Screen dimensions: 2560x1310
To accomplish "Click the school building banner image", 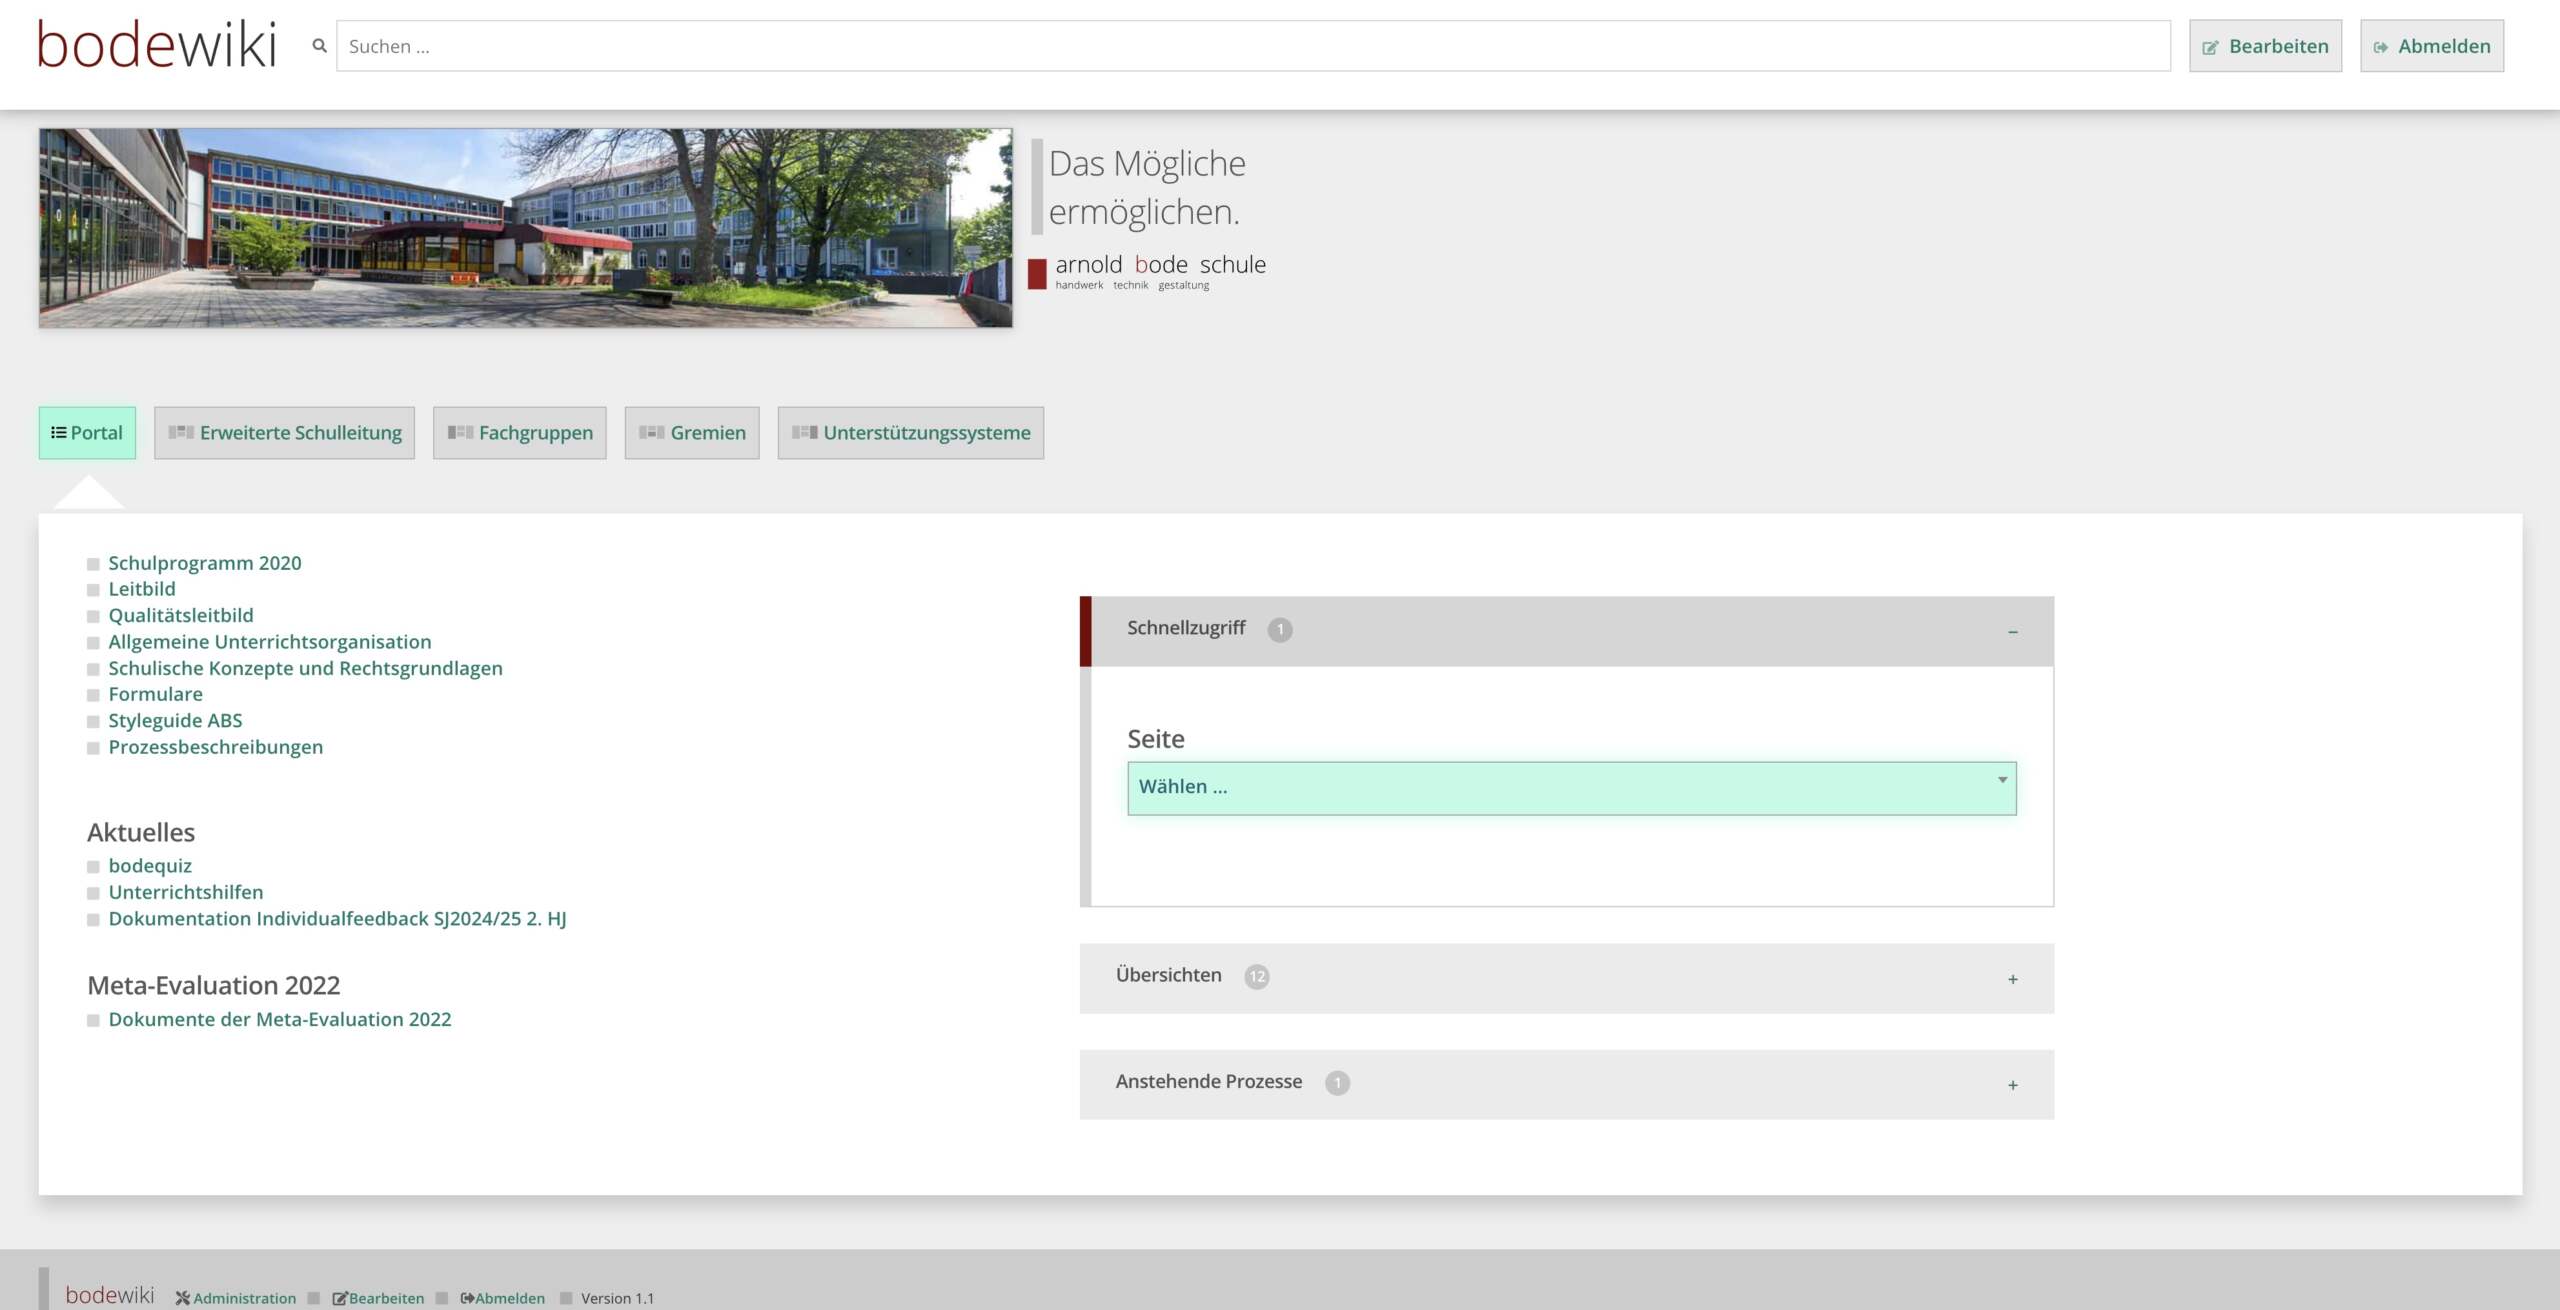I will (525, 228).
